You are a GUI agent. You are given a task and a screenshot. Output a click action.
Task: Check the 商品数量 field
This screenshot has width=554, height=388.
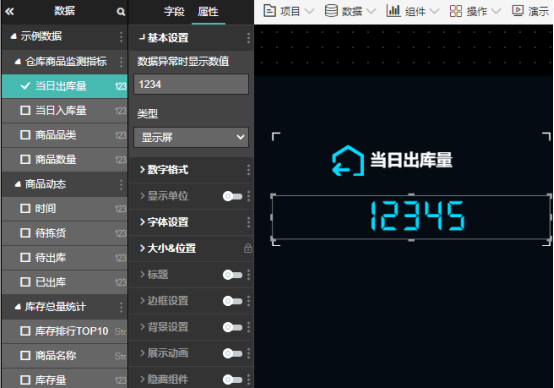(25, 159)
